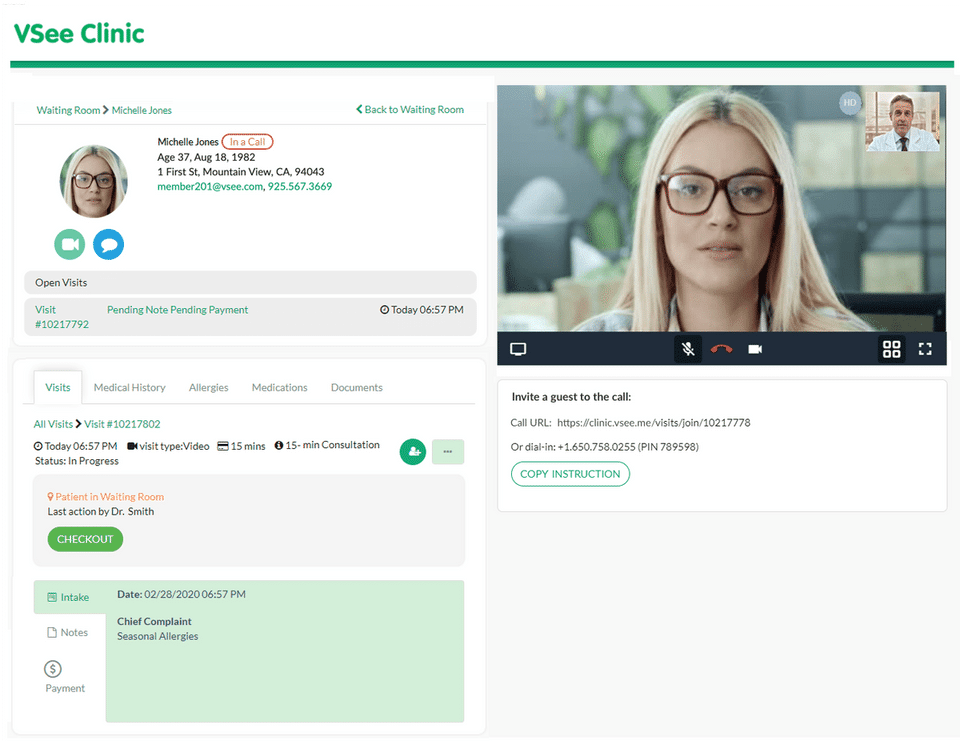Open the Waiting Room breadcrumb

pyautogui.click(x=68, y=110)
